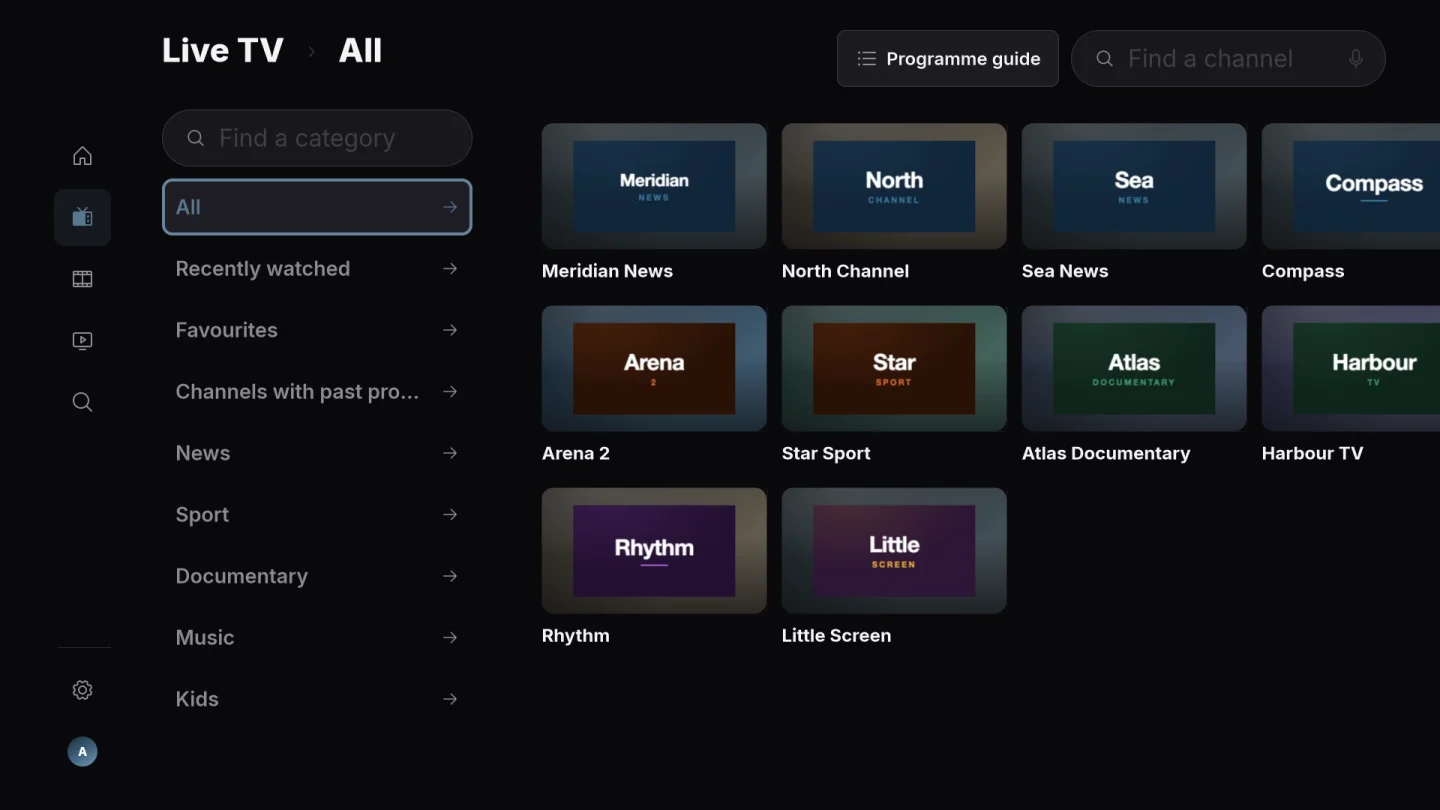
Task: Open the Meridian News channel thumbnail
Action: coord(654,186)
